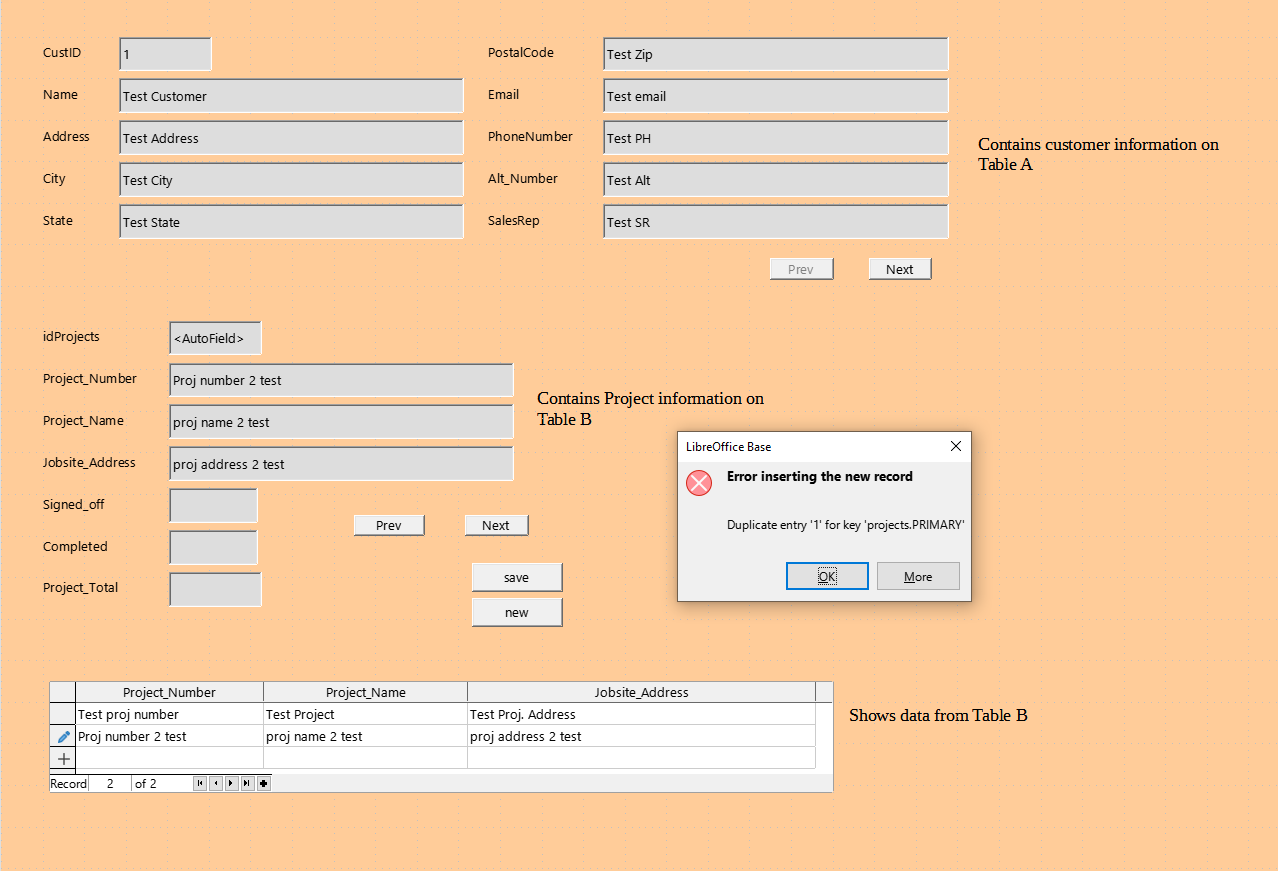The width and height of the screenshot is (1278, 871).
Task: Dismiss the error dialog with OK
Action: (x=827, y=575)
